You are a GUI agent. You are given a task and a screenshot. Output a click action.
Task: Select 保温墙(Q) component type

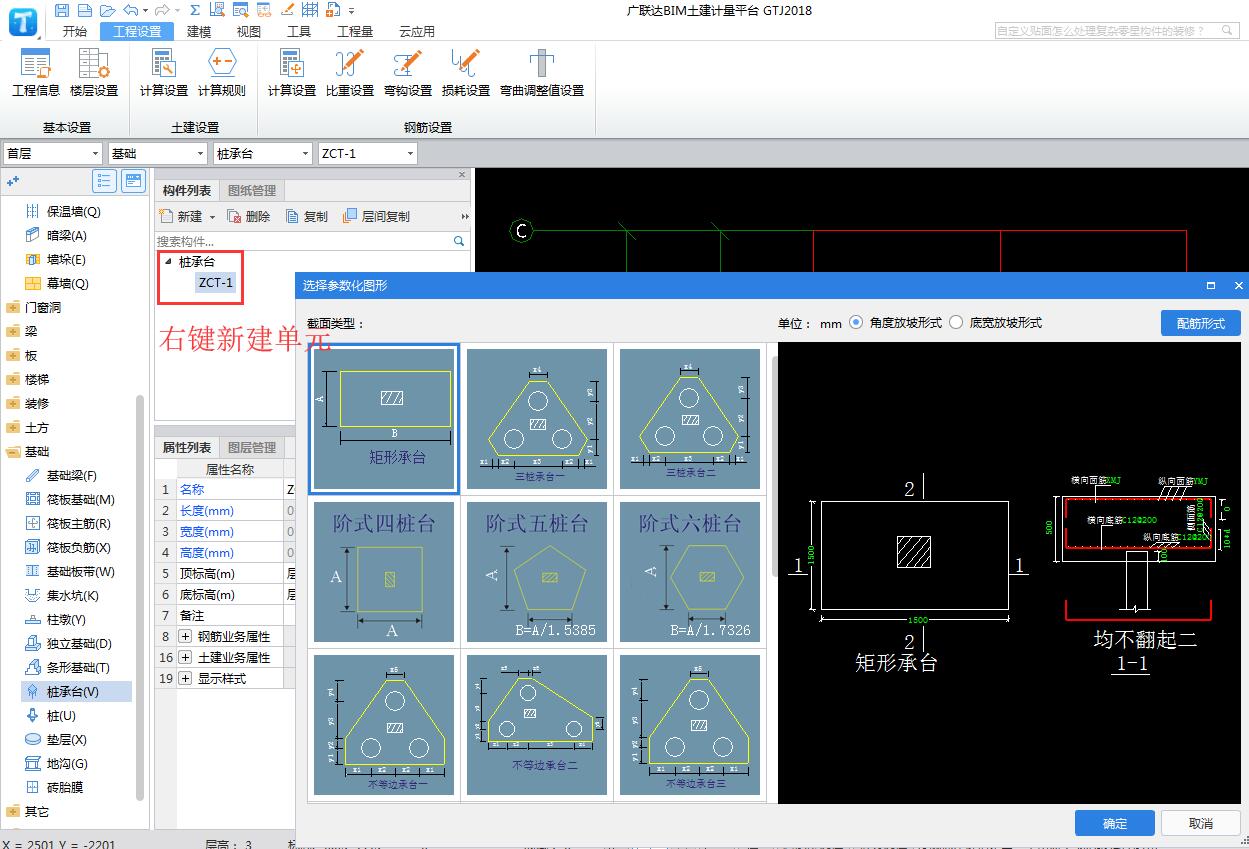74,211
